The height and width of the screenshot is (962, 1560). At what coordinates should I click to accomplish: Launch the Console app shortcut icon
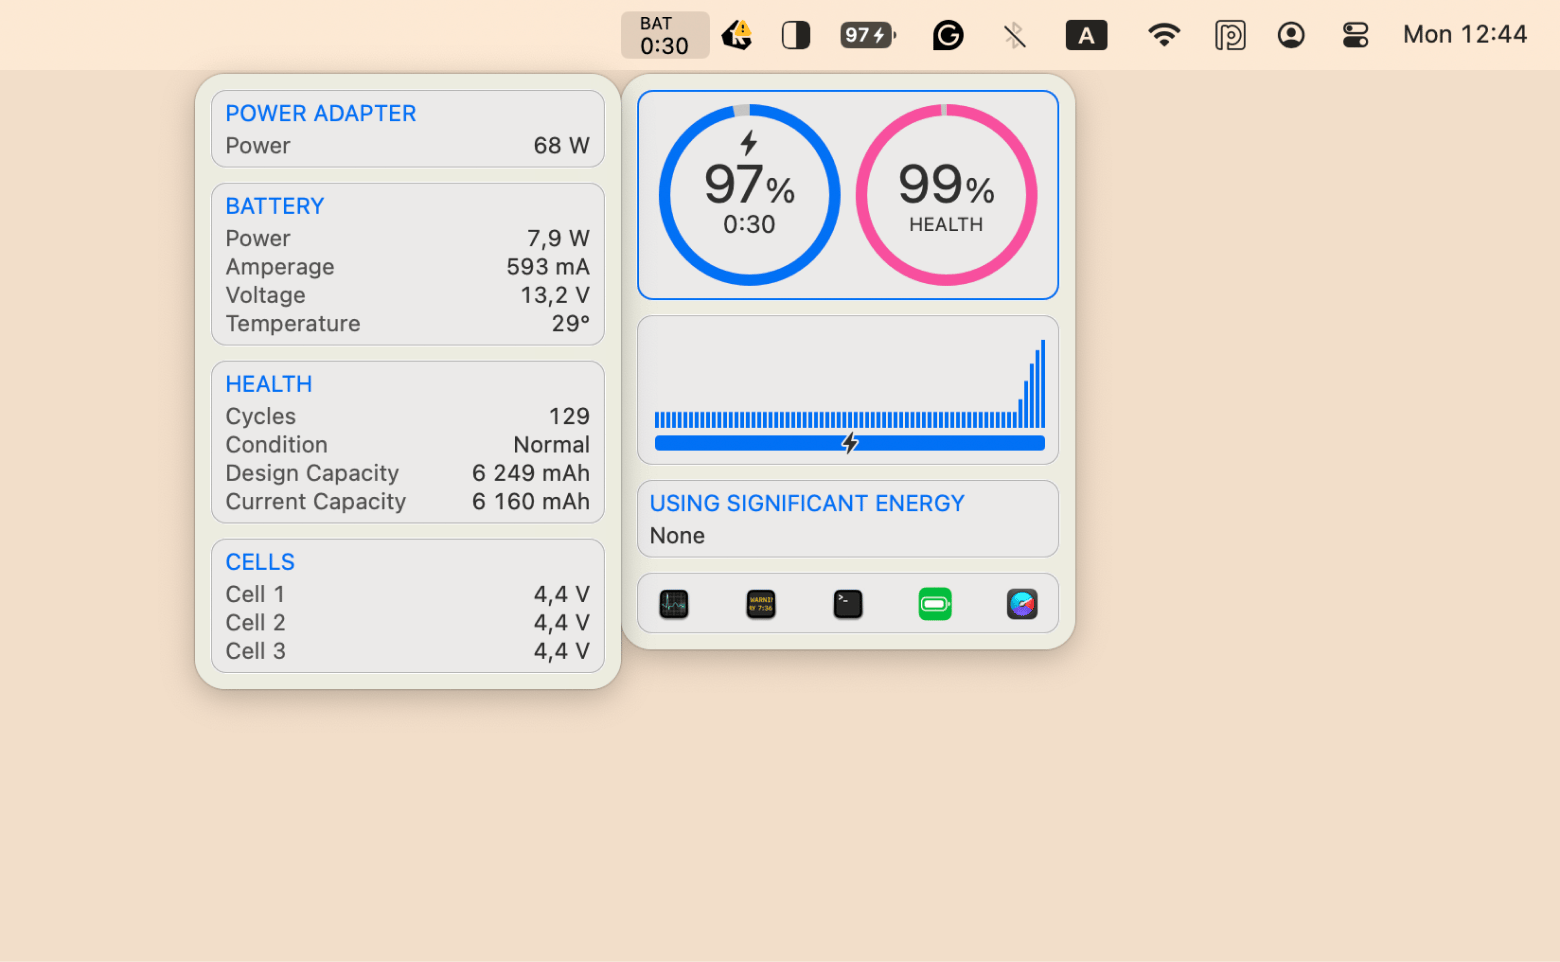pyautogui.click(x=761, y=604)
